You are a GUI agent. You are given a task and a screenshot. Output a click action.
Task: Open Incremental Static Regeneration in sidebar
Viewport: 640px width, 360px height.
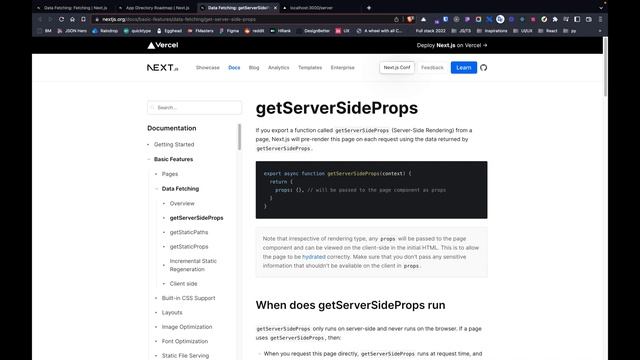[x=193, y=265]
